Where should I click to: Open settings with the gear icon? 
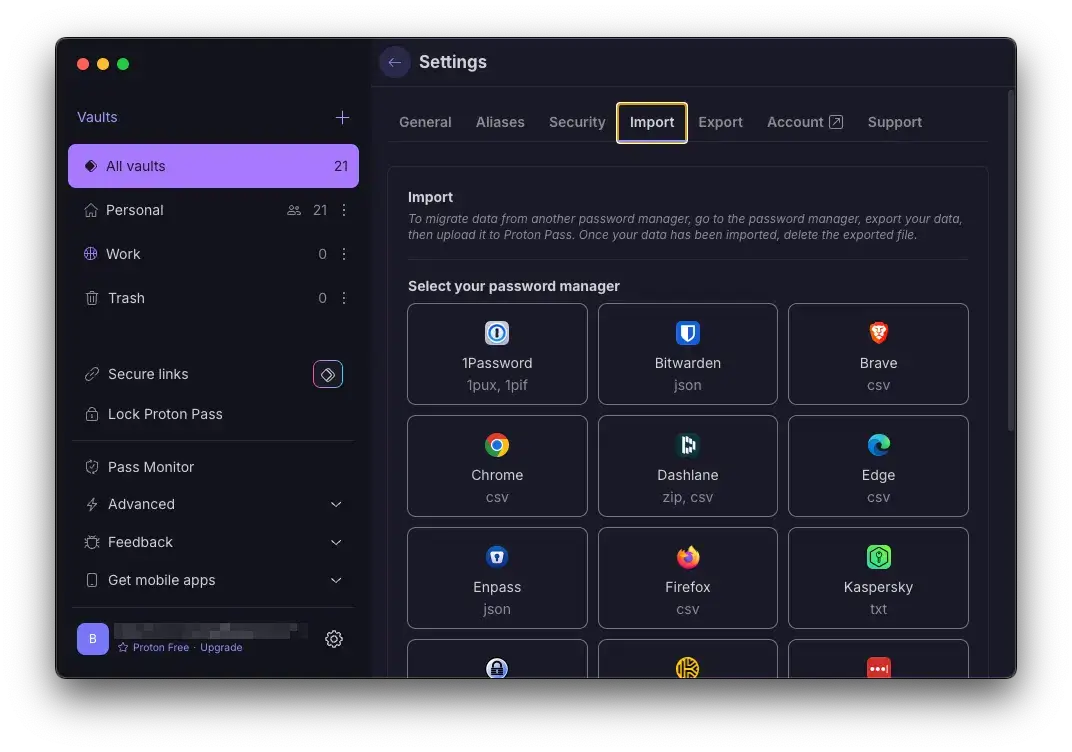(x=334, y=639)
